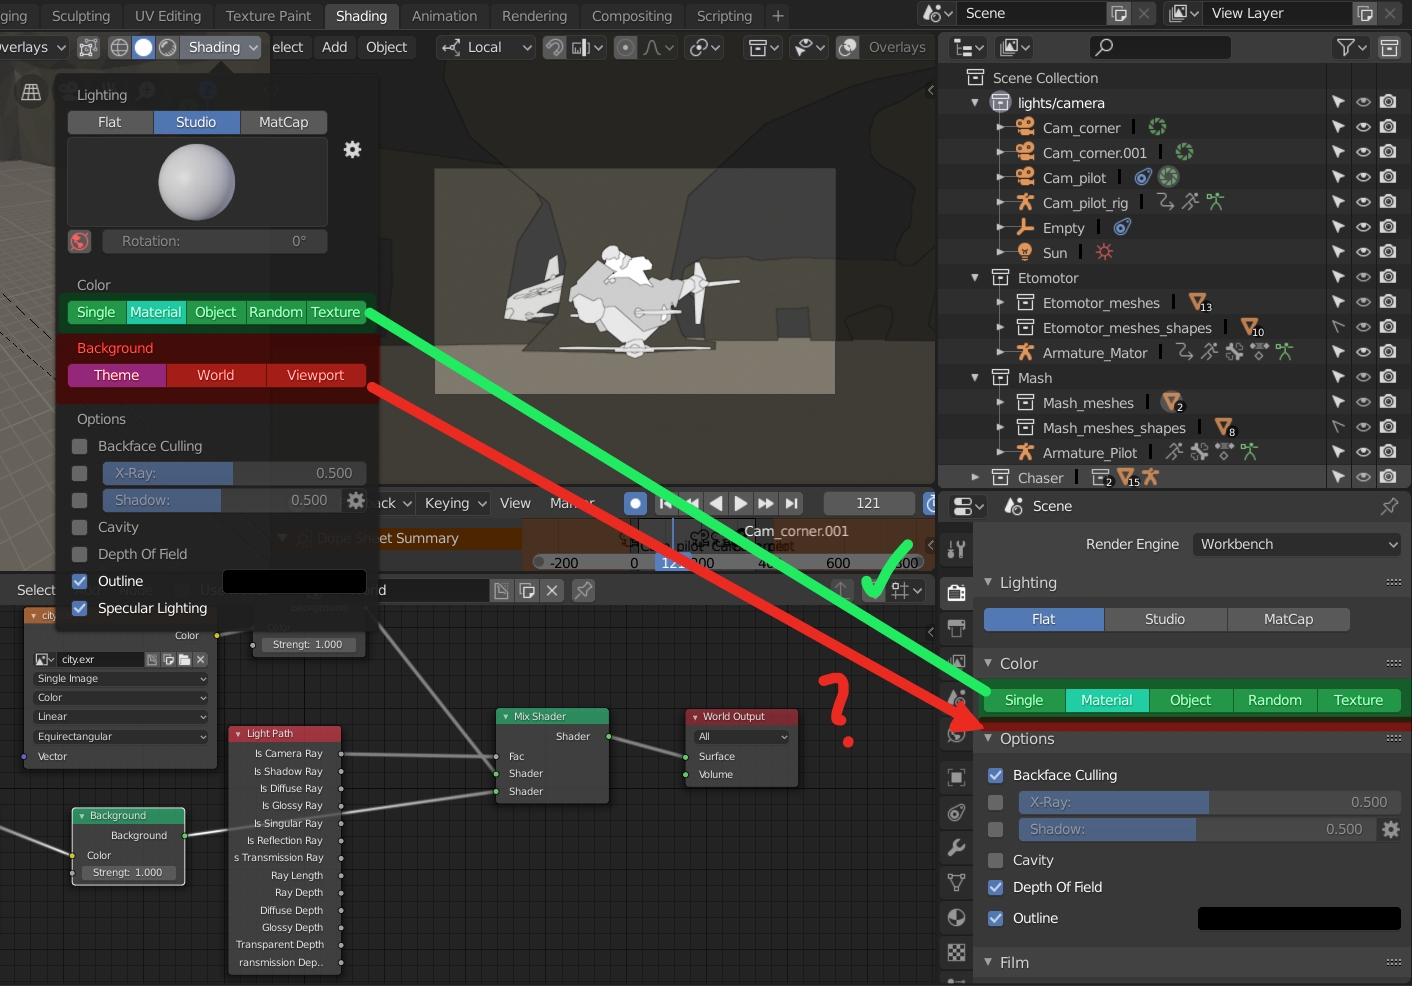Pin the node tree with pin icon
The image size is (1412, 986).
tap(583, 590)
